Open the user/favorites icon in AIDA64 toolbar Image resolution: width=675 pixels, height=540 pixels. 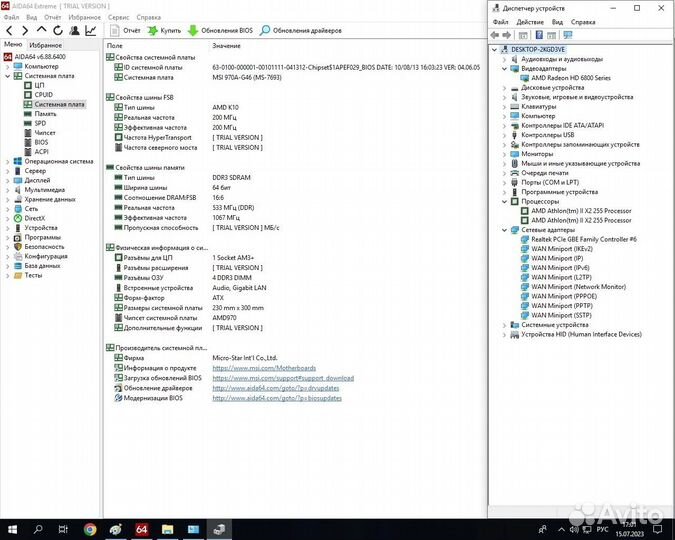click(x=74, y=30)
